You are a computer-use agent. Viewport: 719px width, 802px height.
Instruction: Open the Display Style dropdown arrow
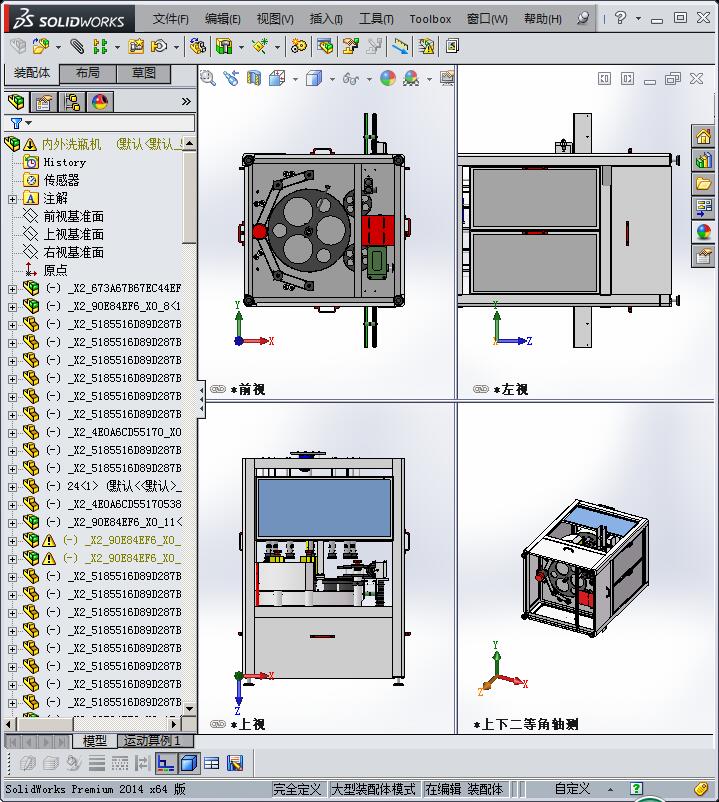tap(332, 79)
